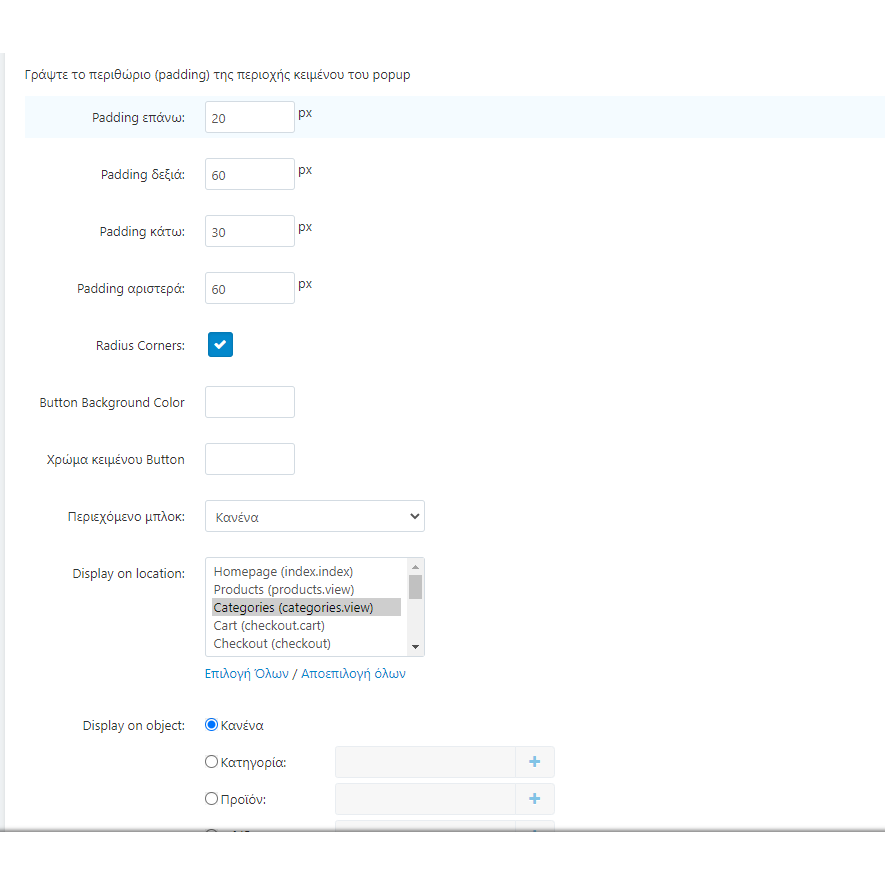Pick Checkout (checkout) in location list
This screenshot has width=885, height=886.
[272, 643]
